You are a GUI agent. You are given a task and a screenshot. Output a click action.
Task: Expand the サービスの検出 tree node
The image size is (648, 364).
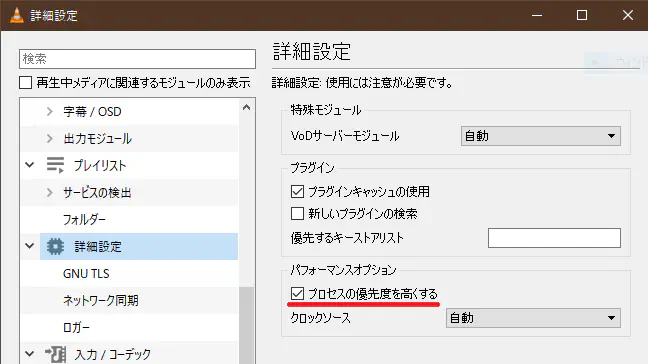tap(50, 193)
